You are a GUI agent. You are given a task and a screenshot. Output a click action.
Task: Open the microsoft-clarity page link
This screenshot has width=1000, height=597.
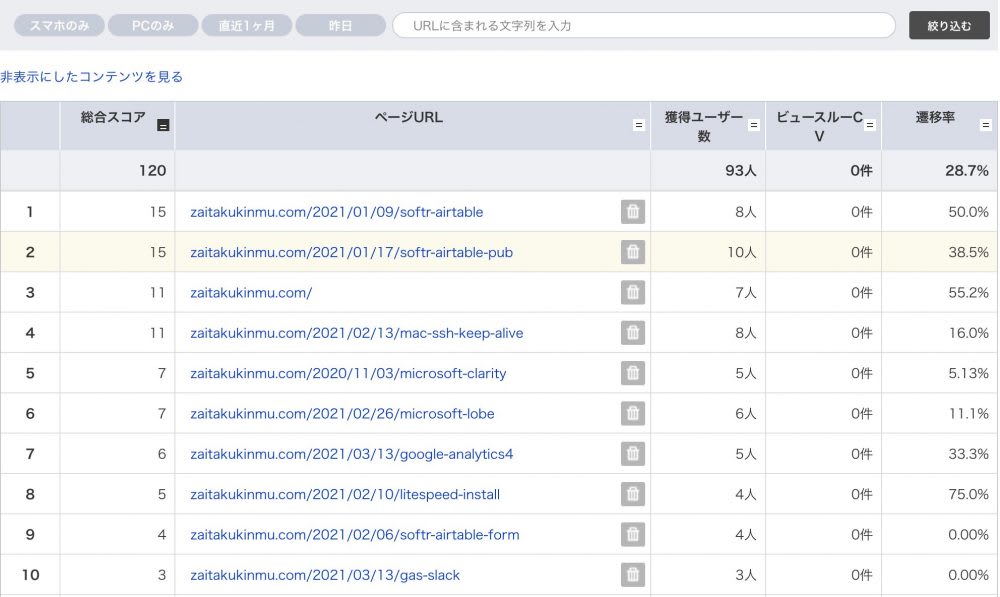pyautogui.click(x=348, y=373)
